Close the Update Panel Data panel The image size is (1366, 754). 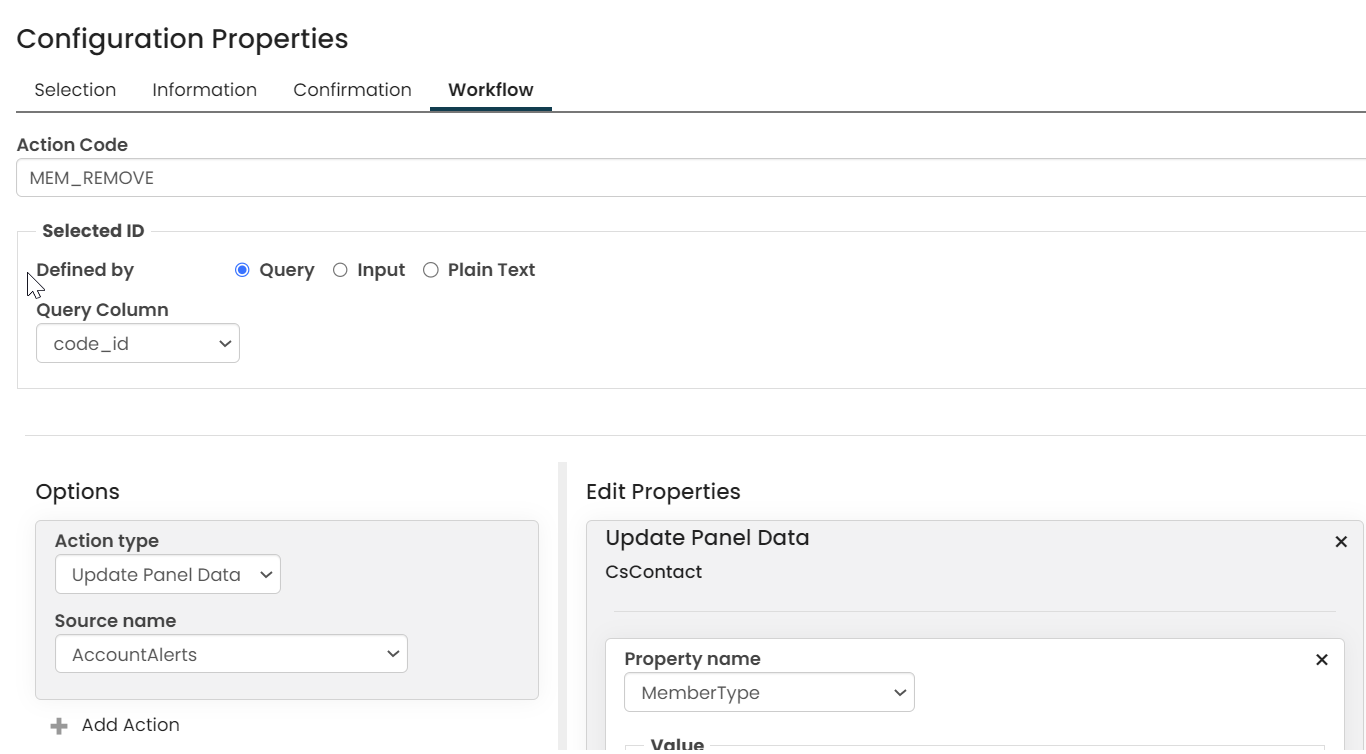(x=1341, y=542)
